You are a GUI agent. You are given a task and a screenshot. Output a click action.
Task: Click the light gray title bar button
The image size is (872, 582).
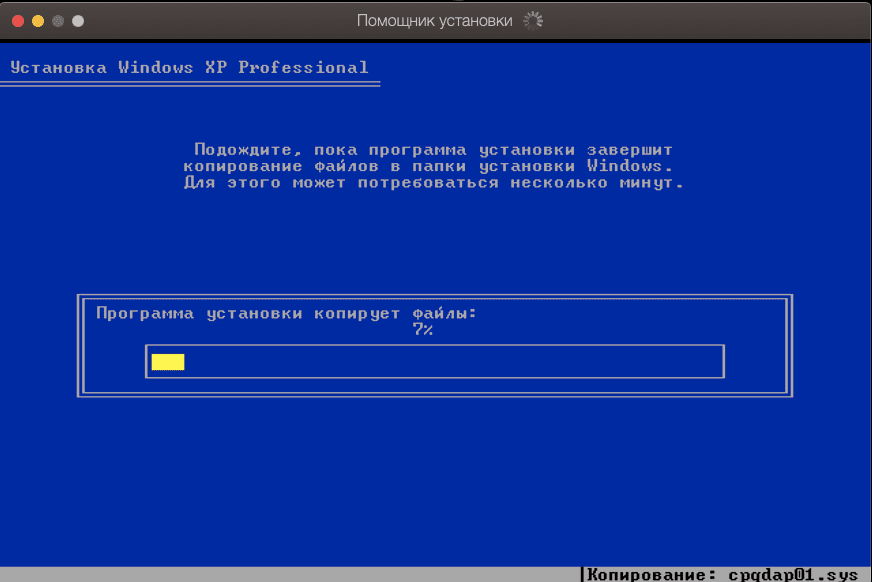tap(78, 21)
